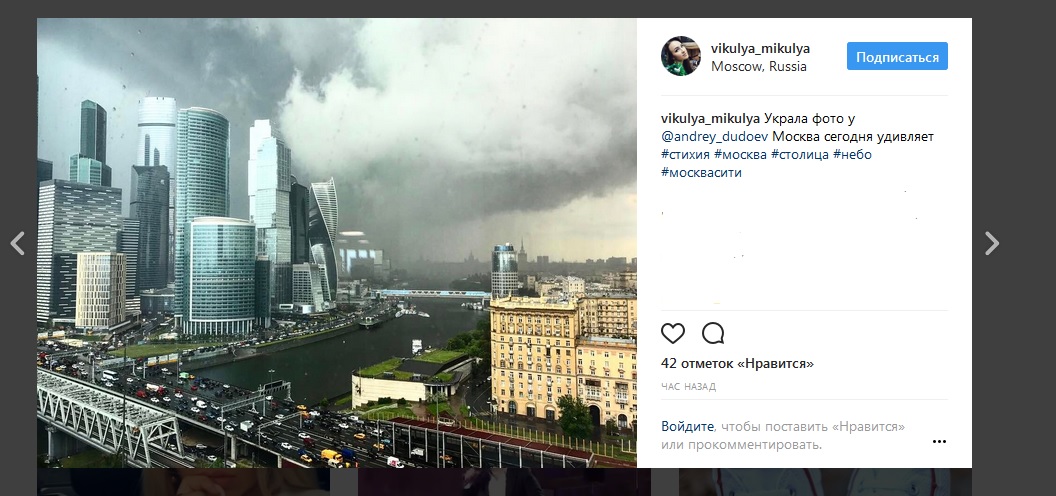This screenshot has height=496, width=1056.
Task: Open comments via the speech bubble icon
Action: pyautogui.click(x=713, y=333)
